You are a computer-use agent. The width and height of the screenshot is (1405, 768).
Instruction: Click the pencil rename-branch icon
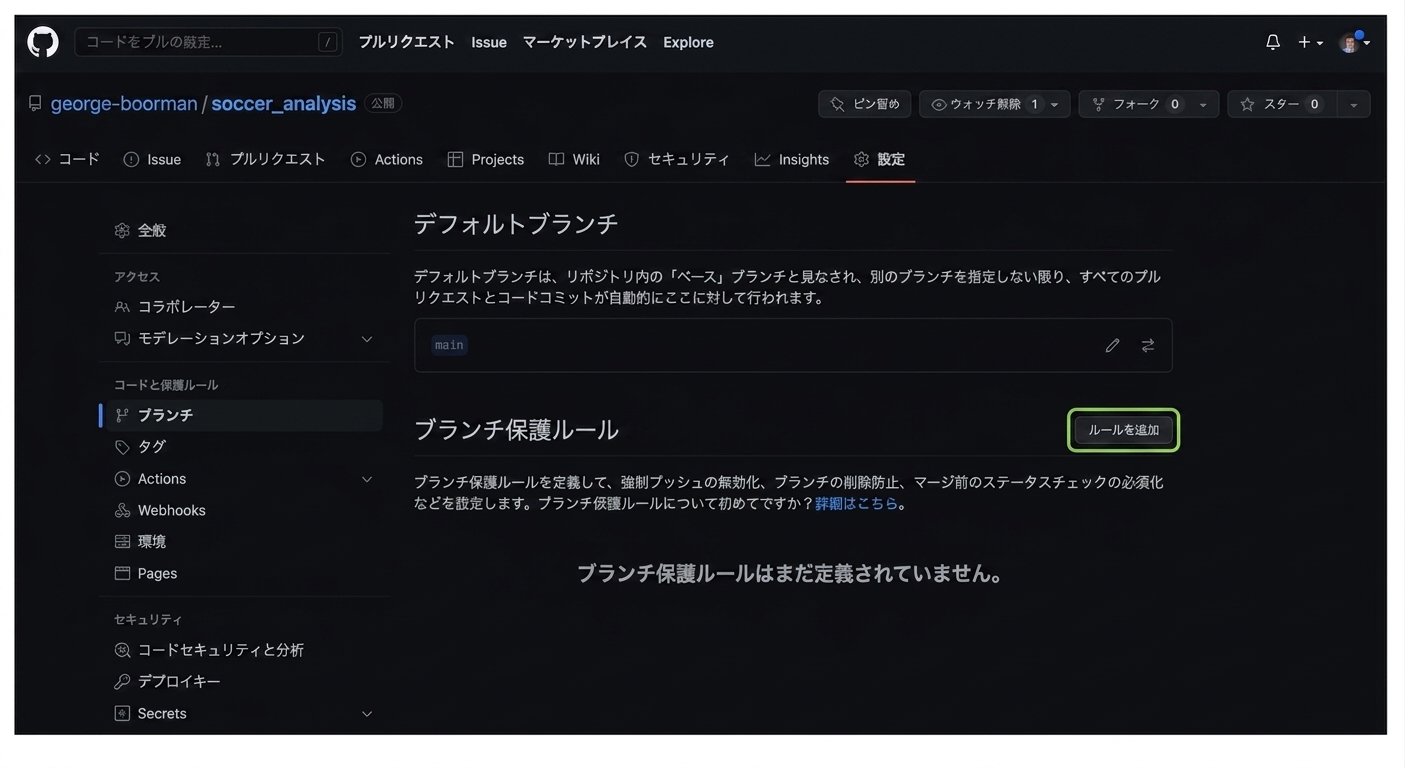click(1112, 345)
